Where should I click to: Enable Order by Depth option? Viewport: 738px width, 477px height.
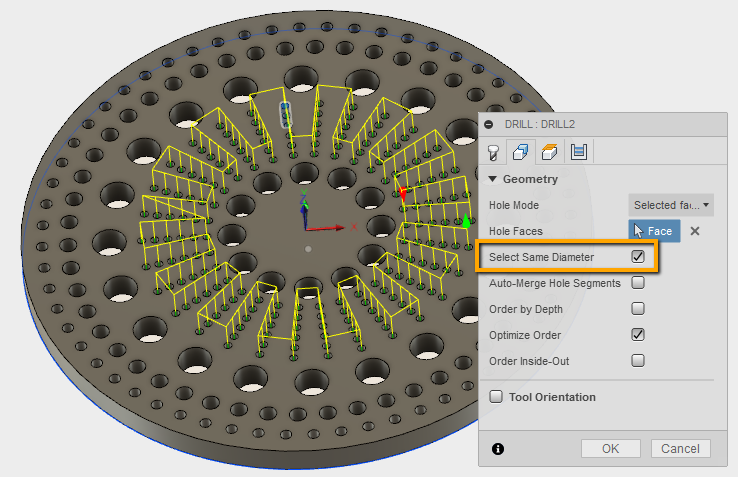pos(637,309)
